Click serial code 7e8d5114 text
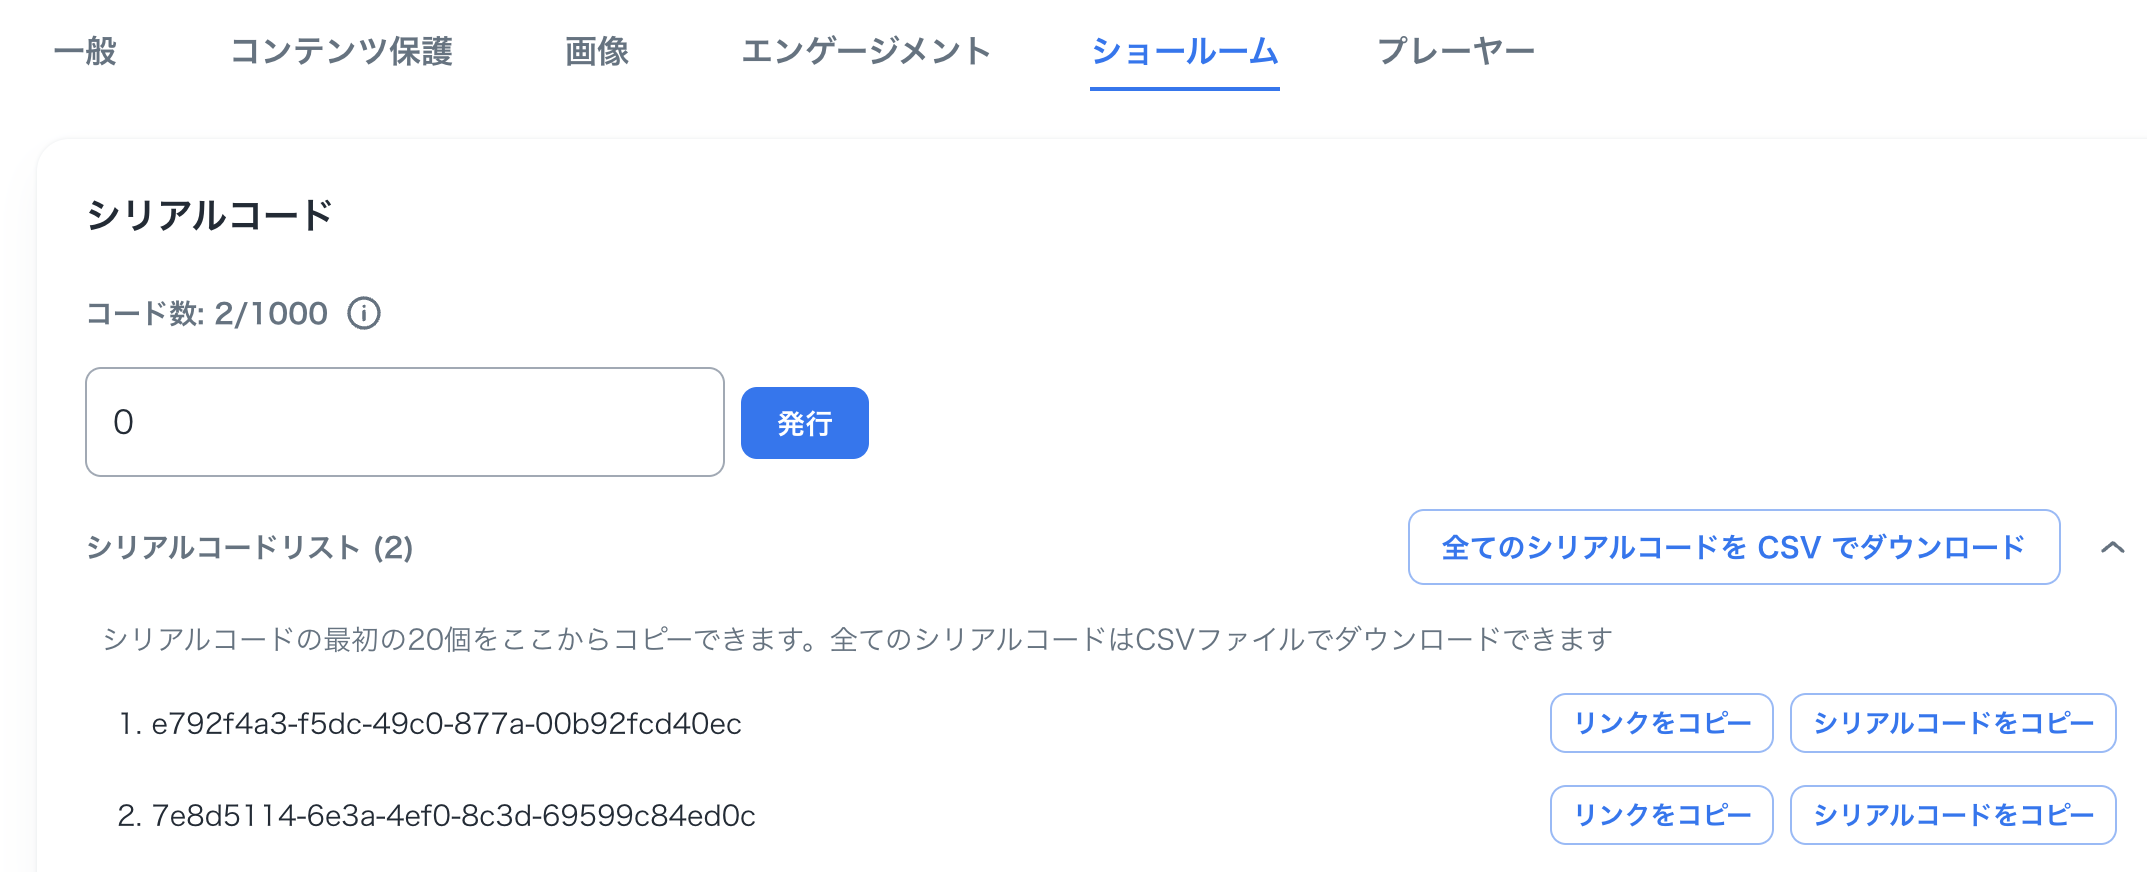 [453, 816]
